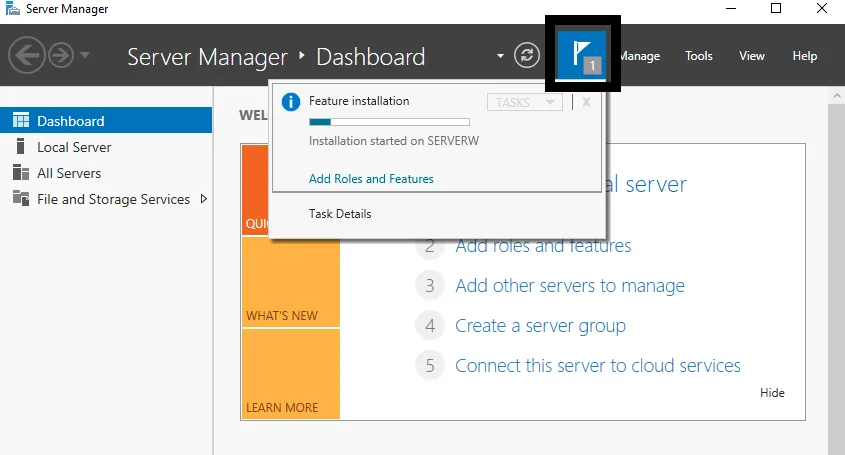Click the 'Feature installation' heading

[359, 101]
